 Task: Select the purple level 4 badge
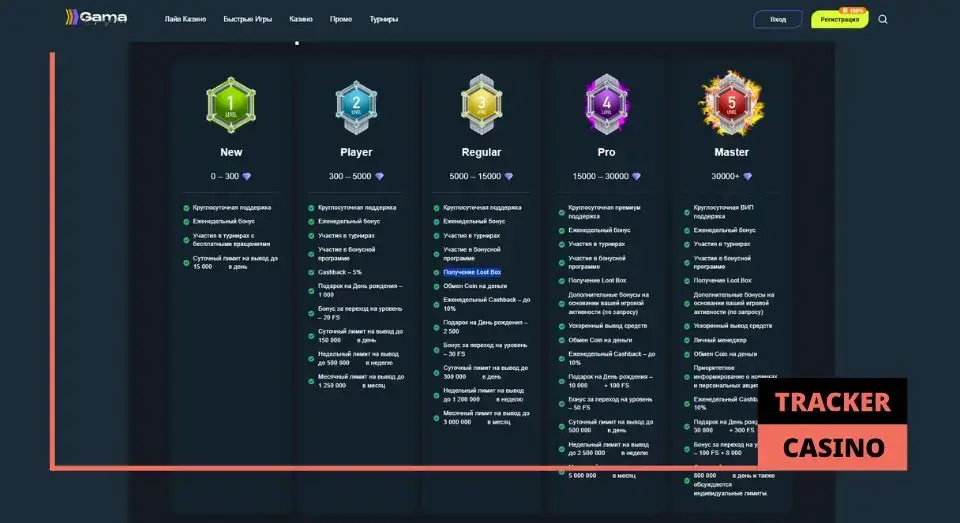(606, 104)
